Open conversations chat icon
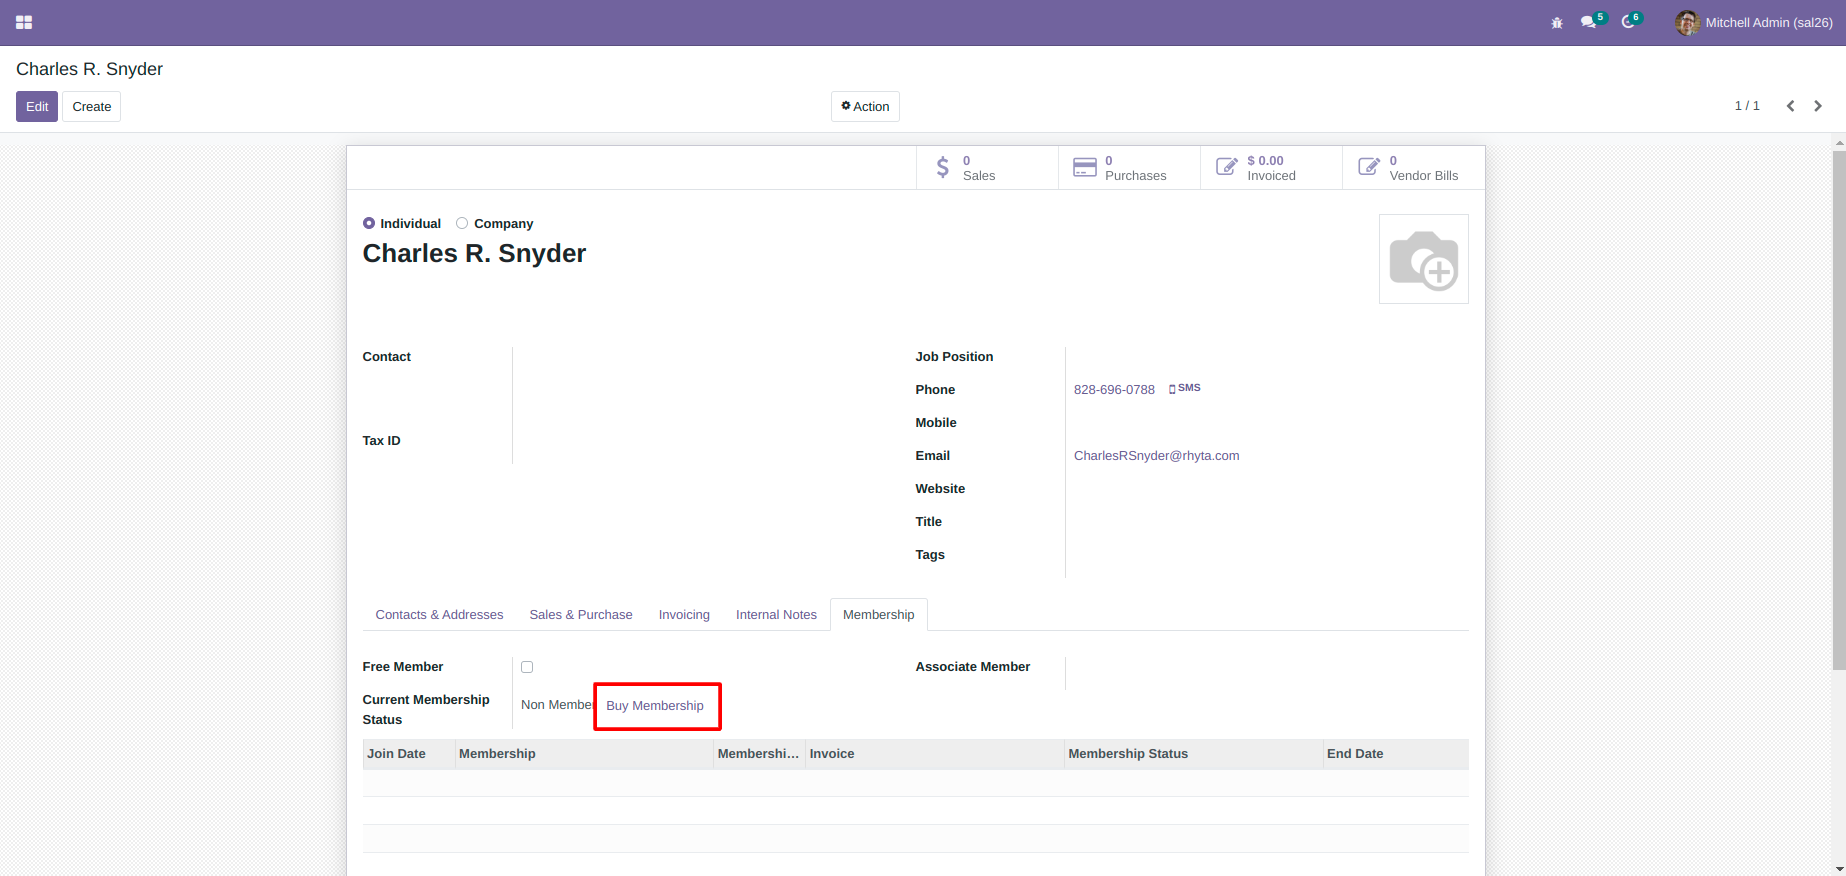 [1592, 21]
